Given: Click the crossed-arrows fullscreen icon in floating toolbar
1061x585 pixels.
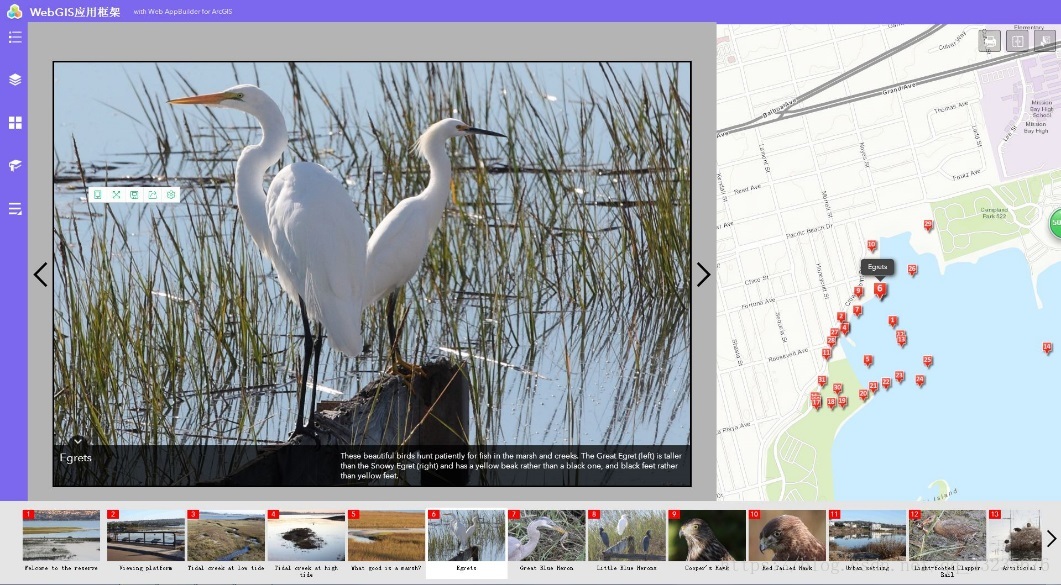Looking at the screenshot, I should [116, 195].
